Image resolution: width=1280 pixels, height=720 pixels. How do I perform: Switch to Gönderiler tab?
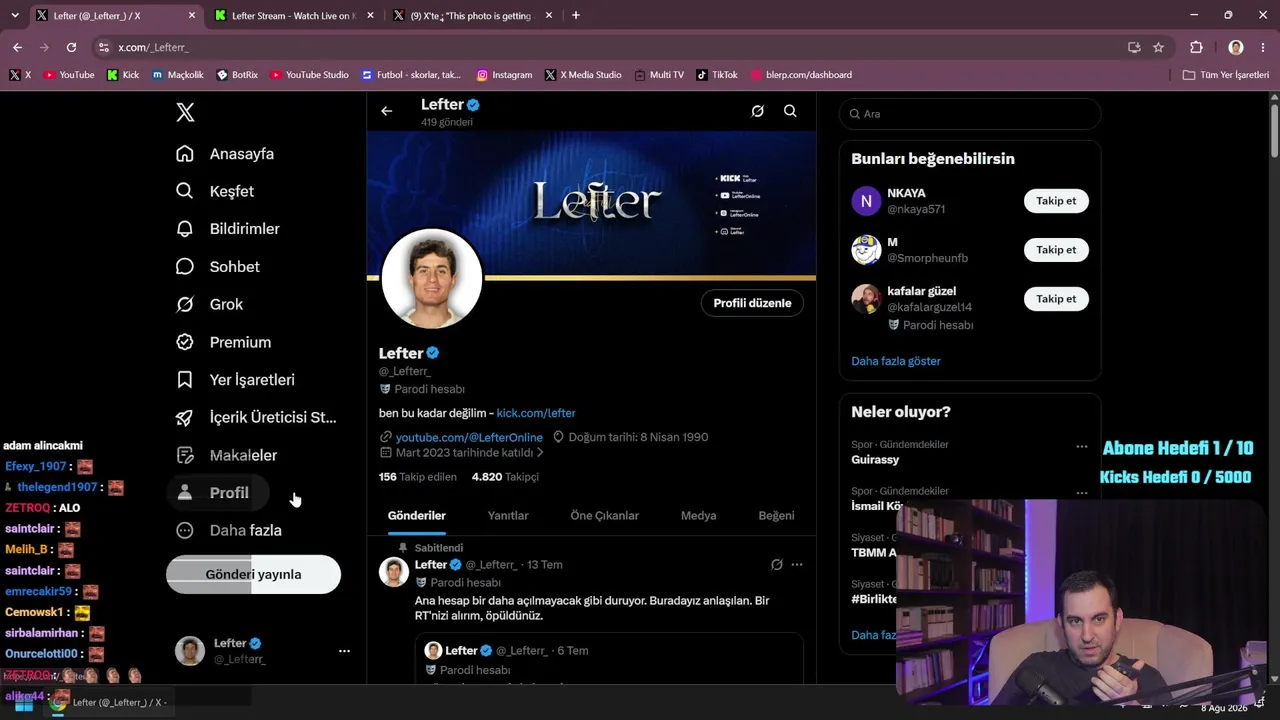click(x=416, y=516)
